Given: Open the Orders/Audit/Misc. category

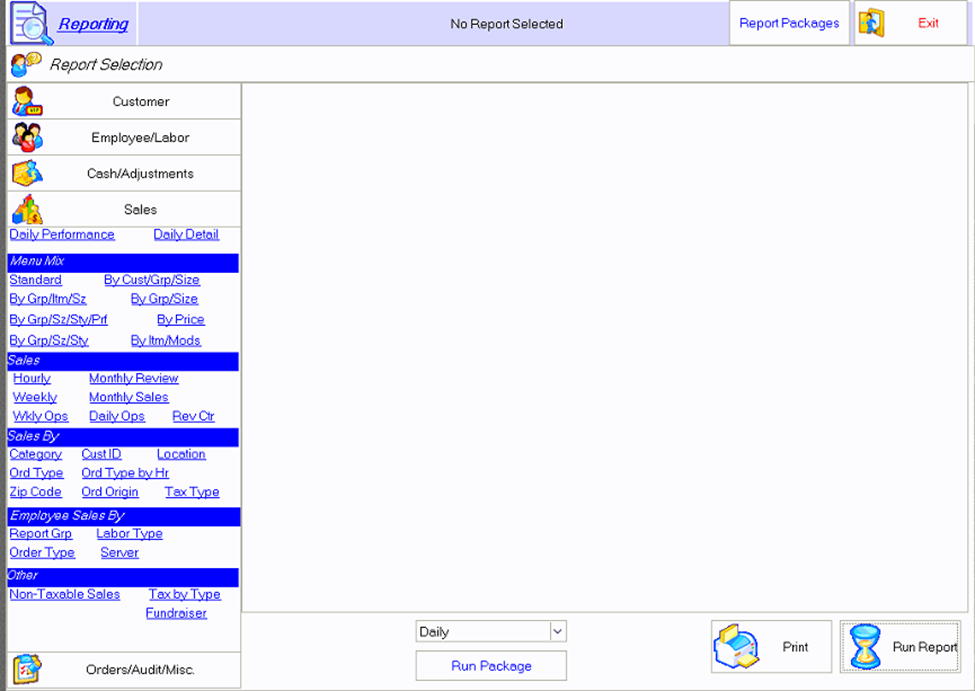Looking at the screenshot, I should [x=124, y=669].
